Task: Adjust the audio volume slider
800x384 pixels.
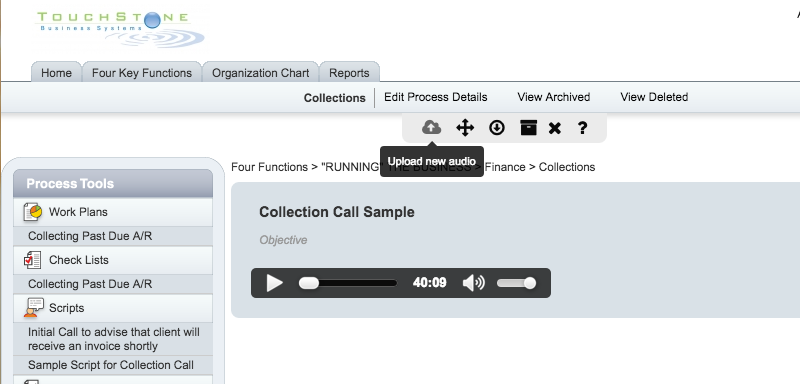Action: click(516, 283)
